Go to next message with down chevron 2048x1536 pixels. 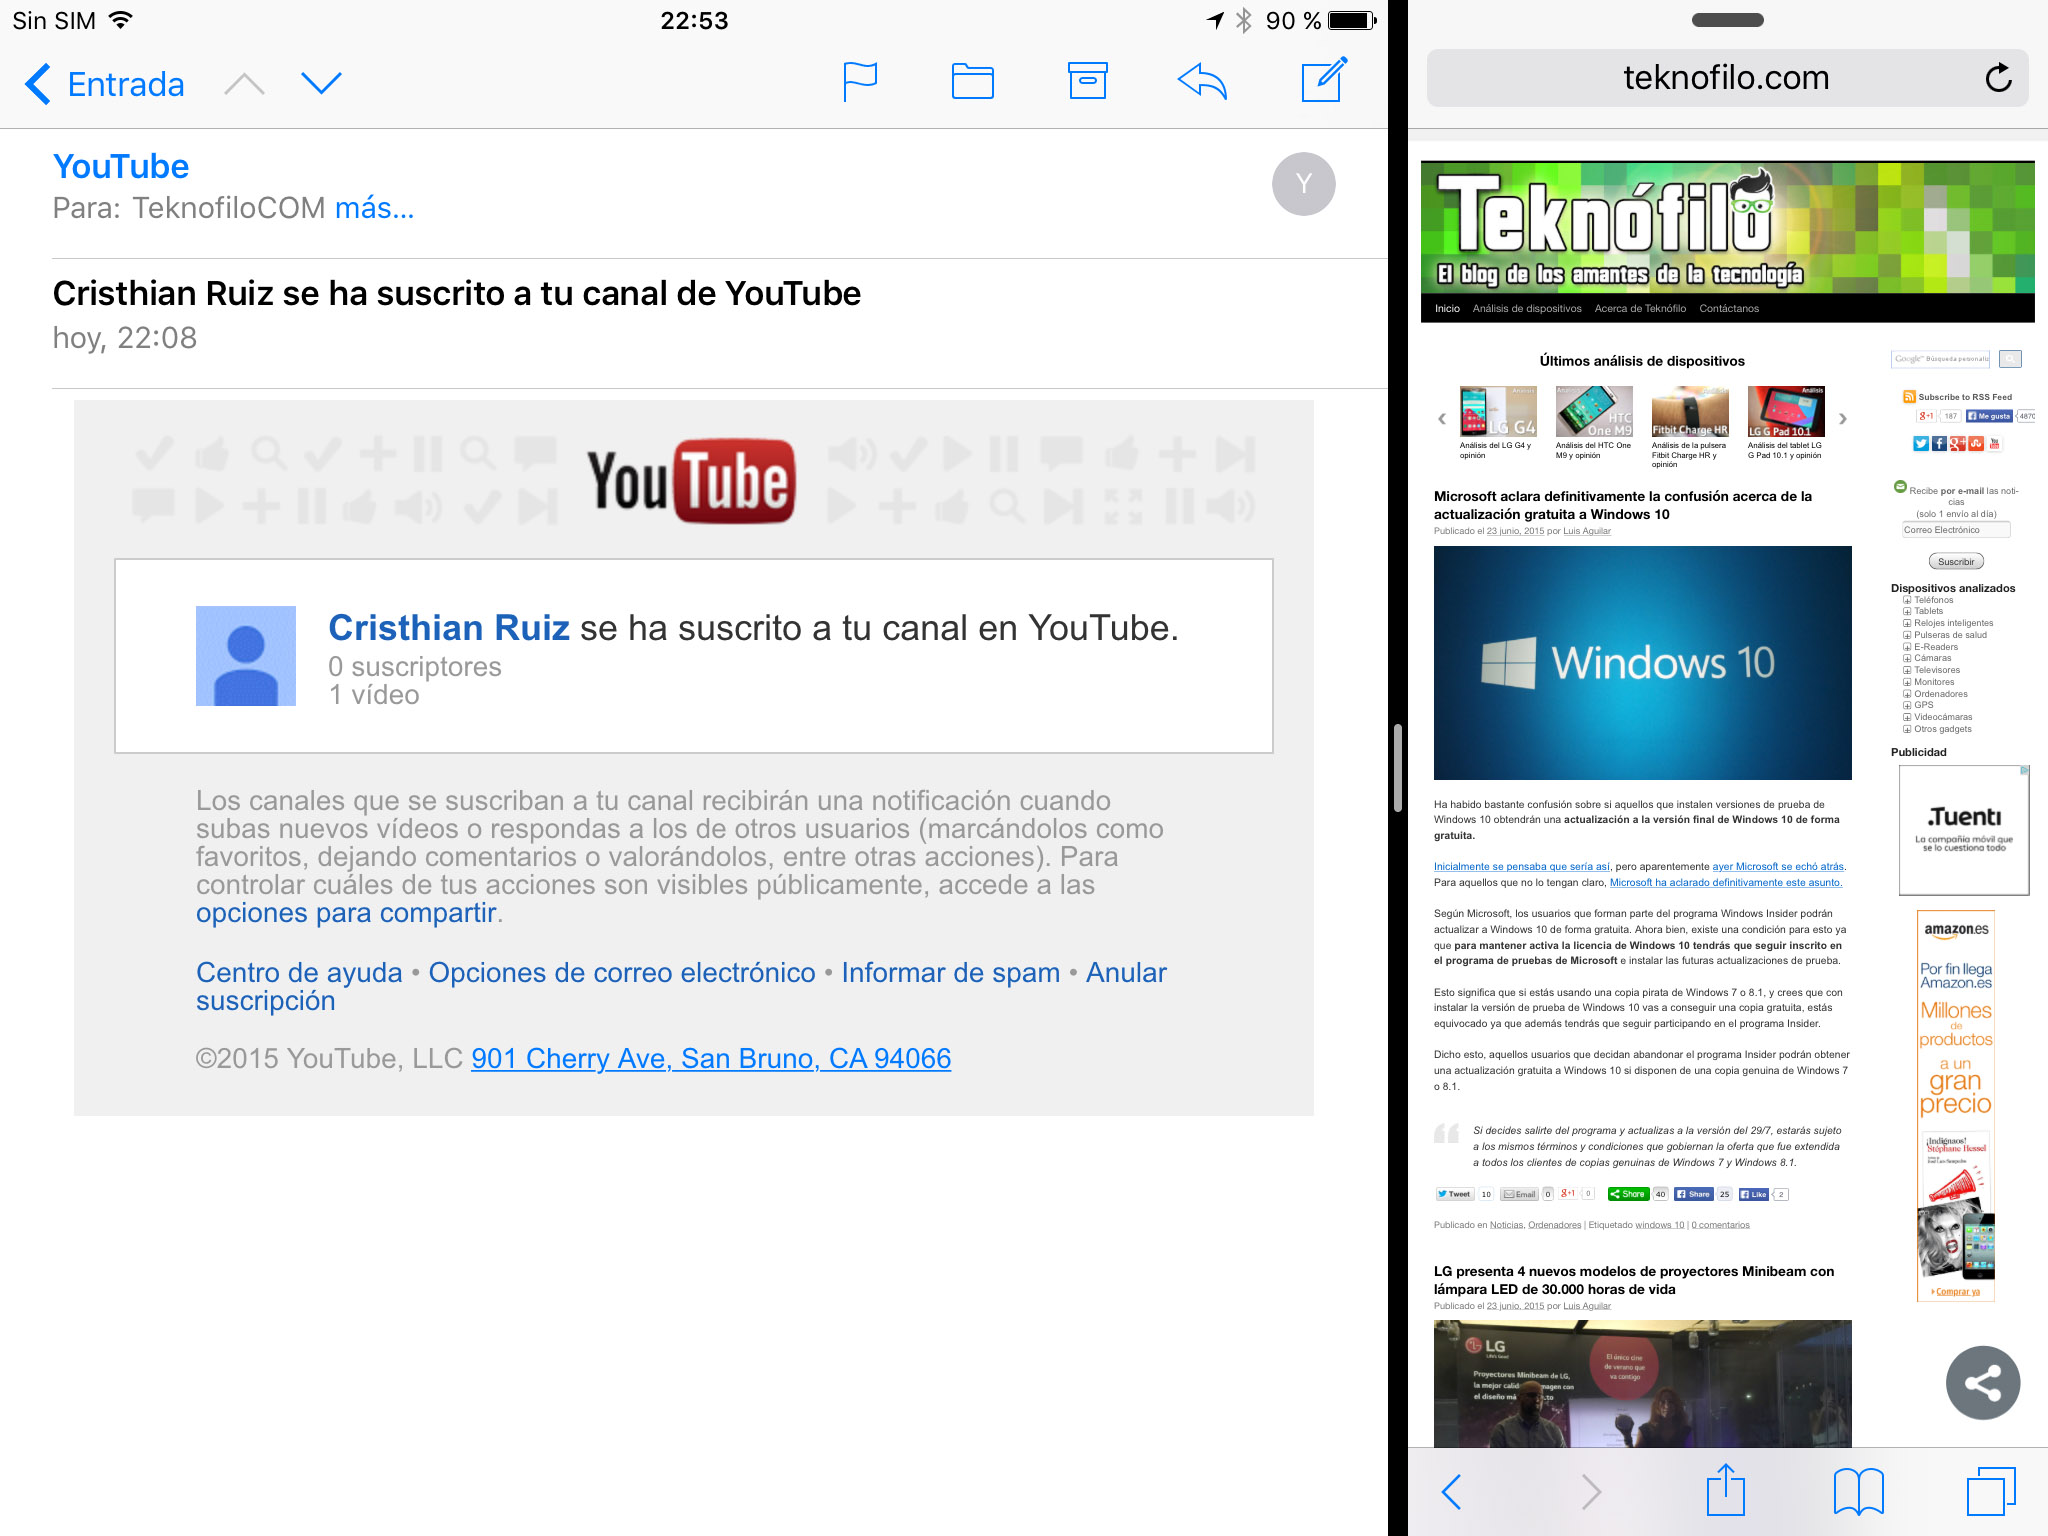pos(321,83)
